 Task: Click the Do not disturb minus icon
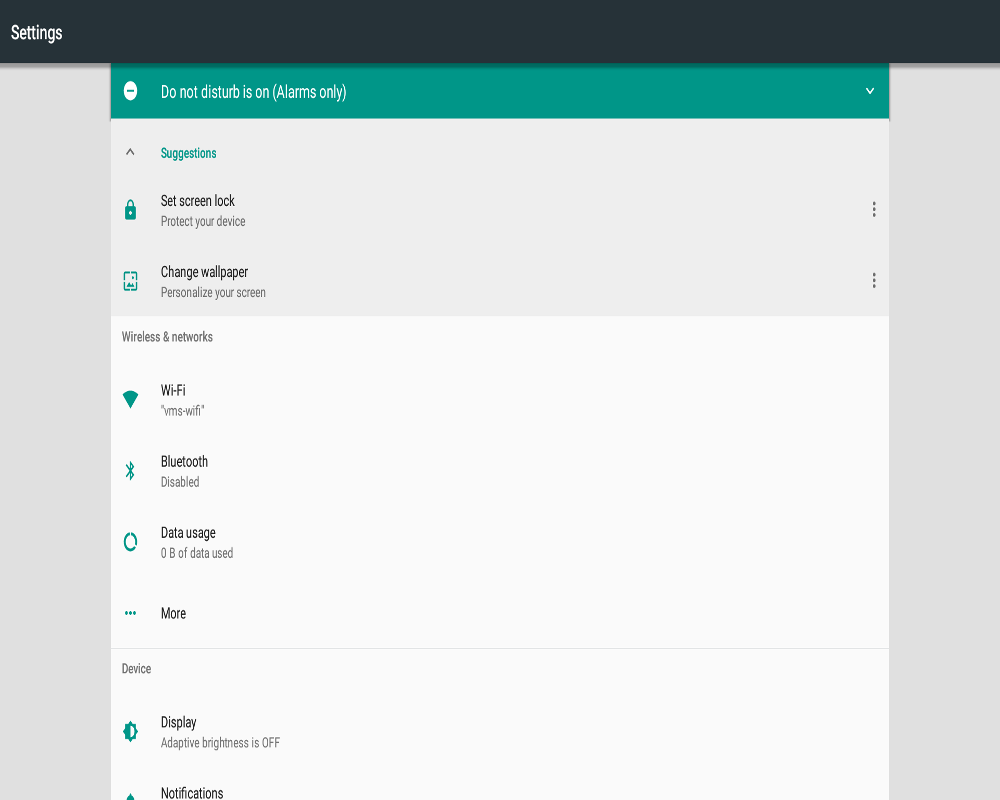130,91
